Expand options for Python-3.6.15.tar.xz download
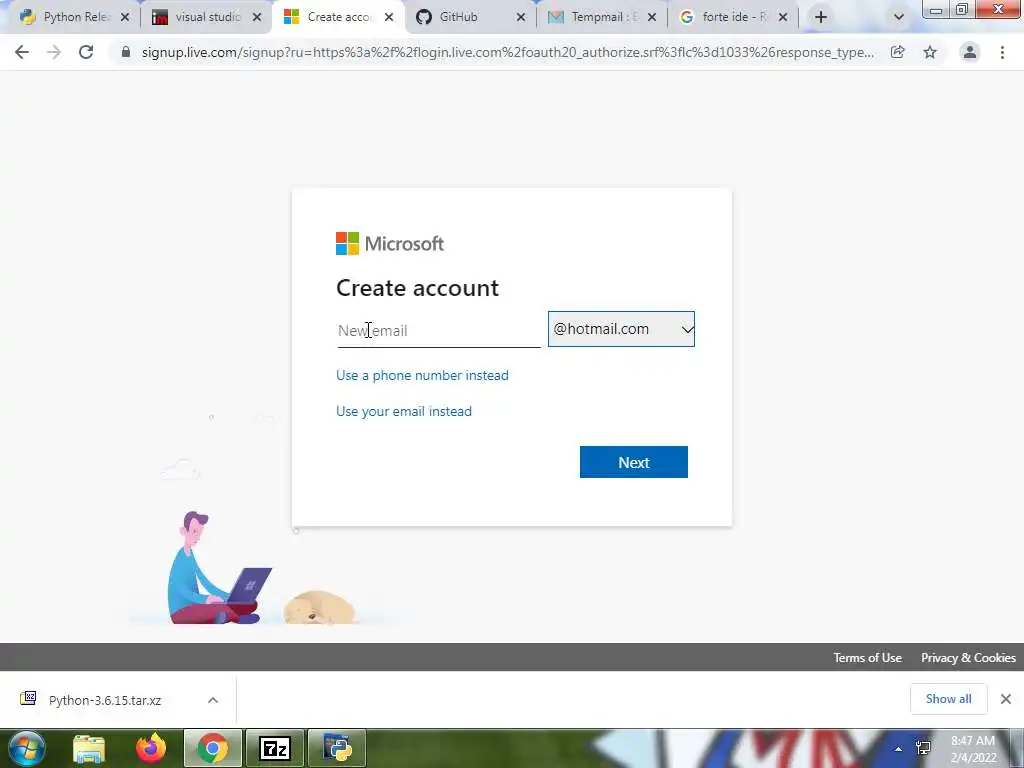Viewport: 1024px width, 768px height. coord(213,700)
